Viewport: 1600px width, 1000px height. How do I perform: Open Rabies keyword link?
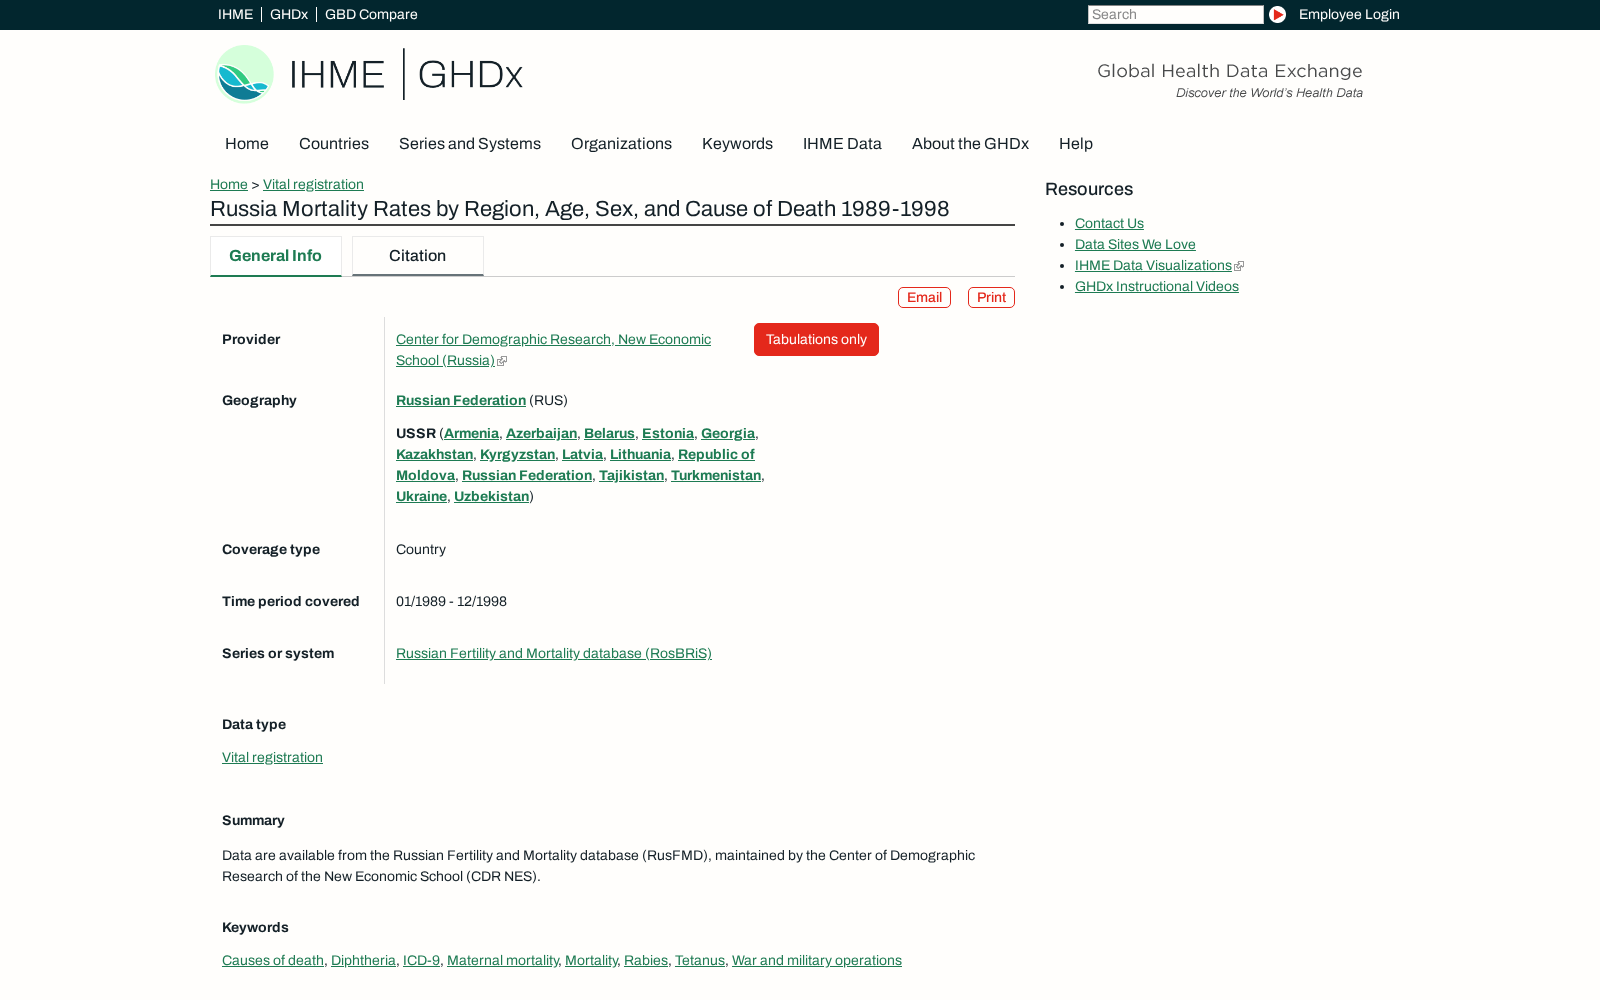646,961
